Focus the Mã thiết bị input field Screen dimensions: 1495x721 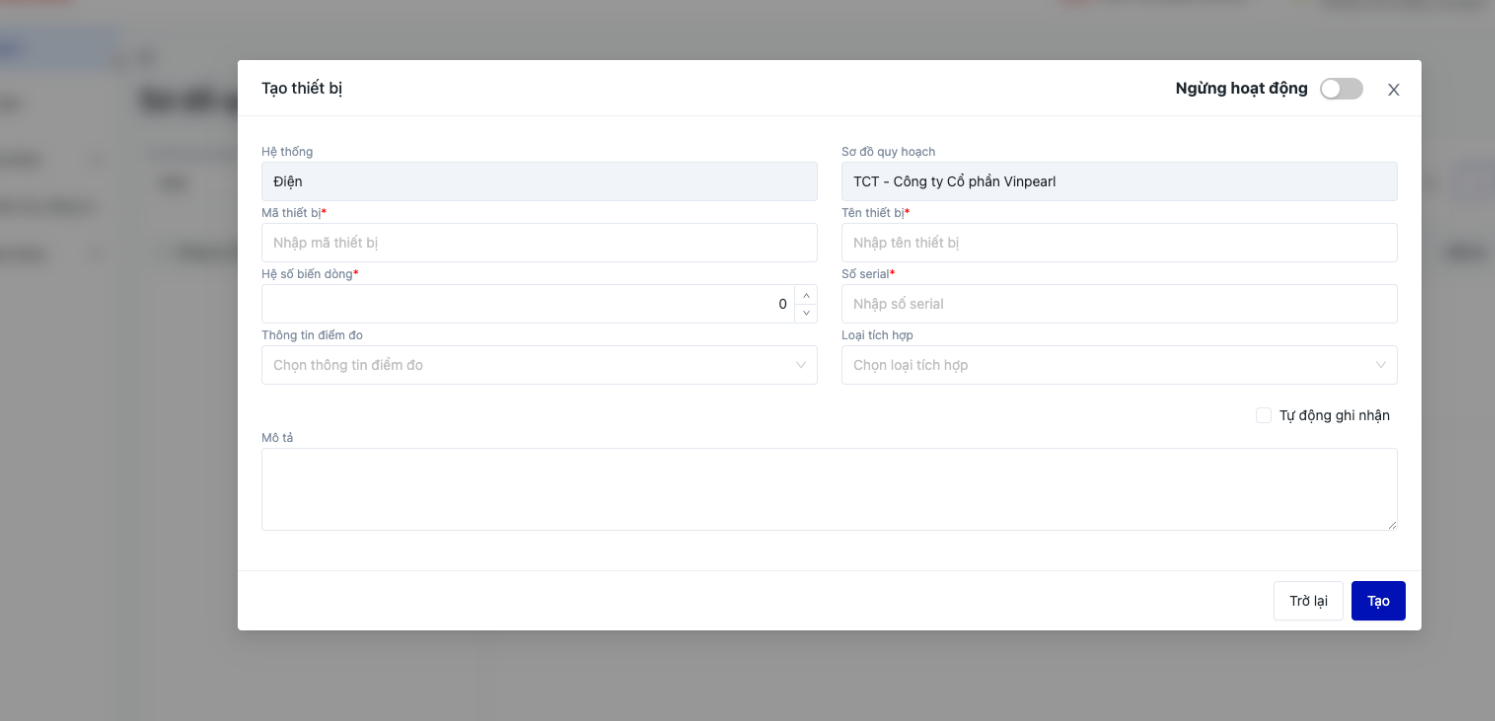click(539, 243)
